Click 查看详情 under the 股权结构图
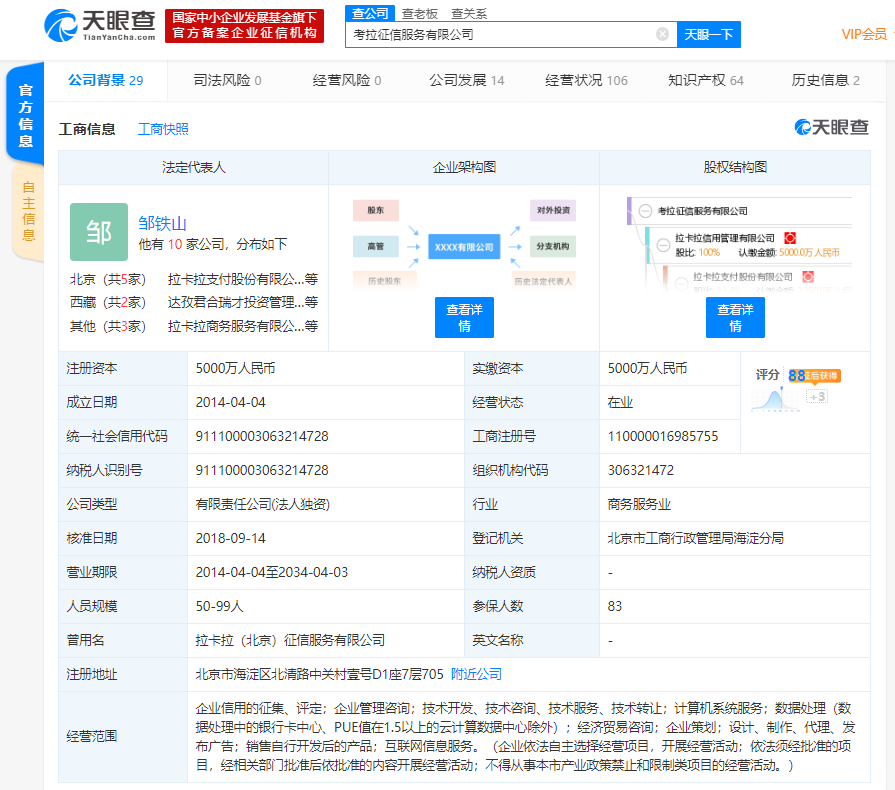 [x=735, y=317]
